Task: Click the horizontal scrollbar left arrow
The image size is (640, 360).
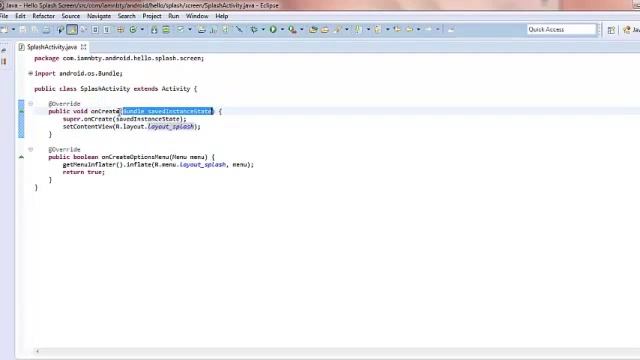Action: coord(38,351)
